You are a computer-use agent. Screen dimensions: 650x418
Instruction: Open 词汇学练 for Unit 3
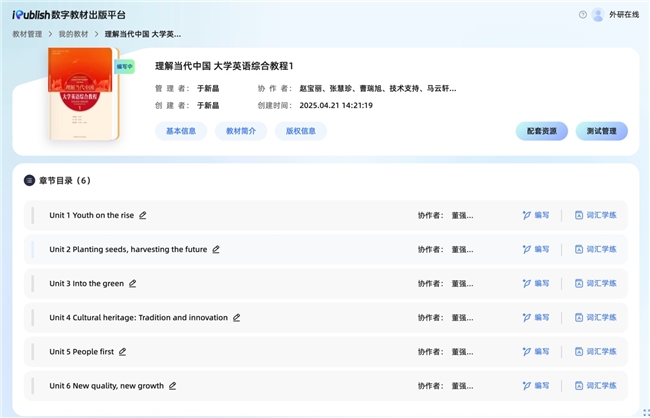tap(596, 284)
